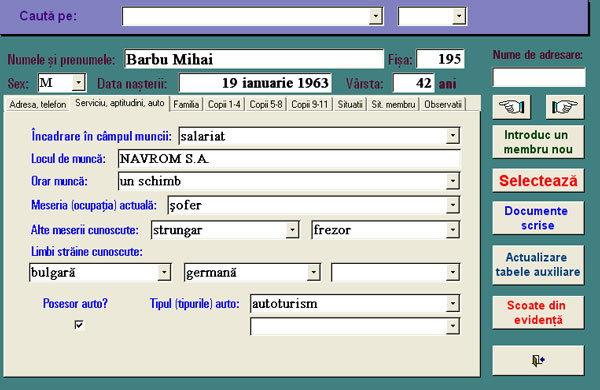Click Introduc un membru nou button

(x=538, y=142)
